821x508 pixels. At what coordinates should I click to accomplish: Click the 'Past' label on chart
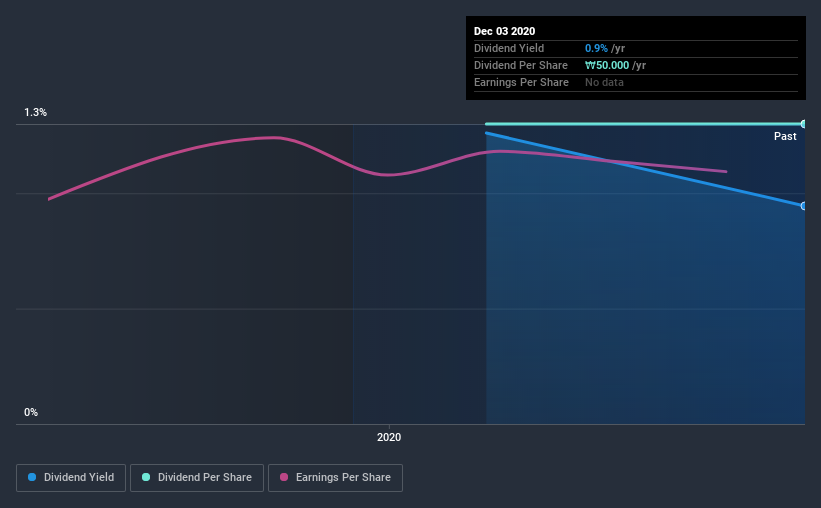click(785, 136)
